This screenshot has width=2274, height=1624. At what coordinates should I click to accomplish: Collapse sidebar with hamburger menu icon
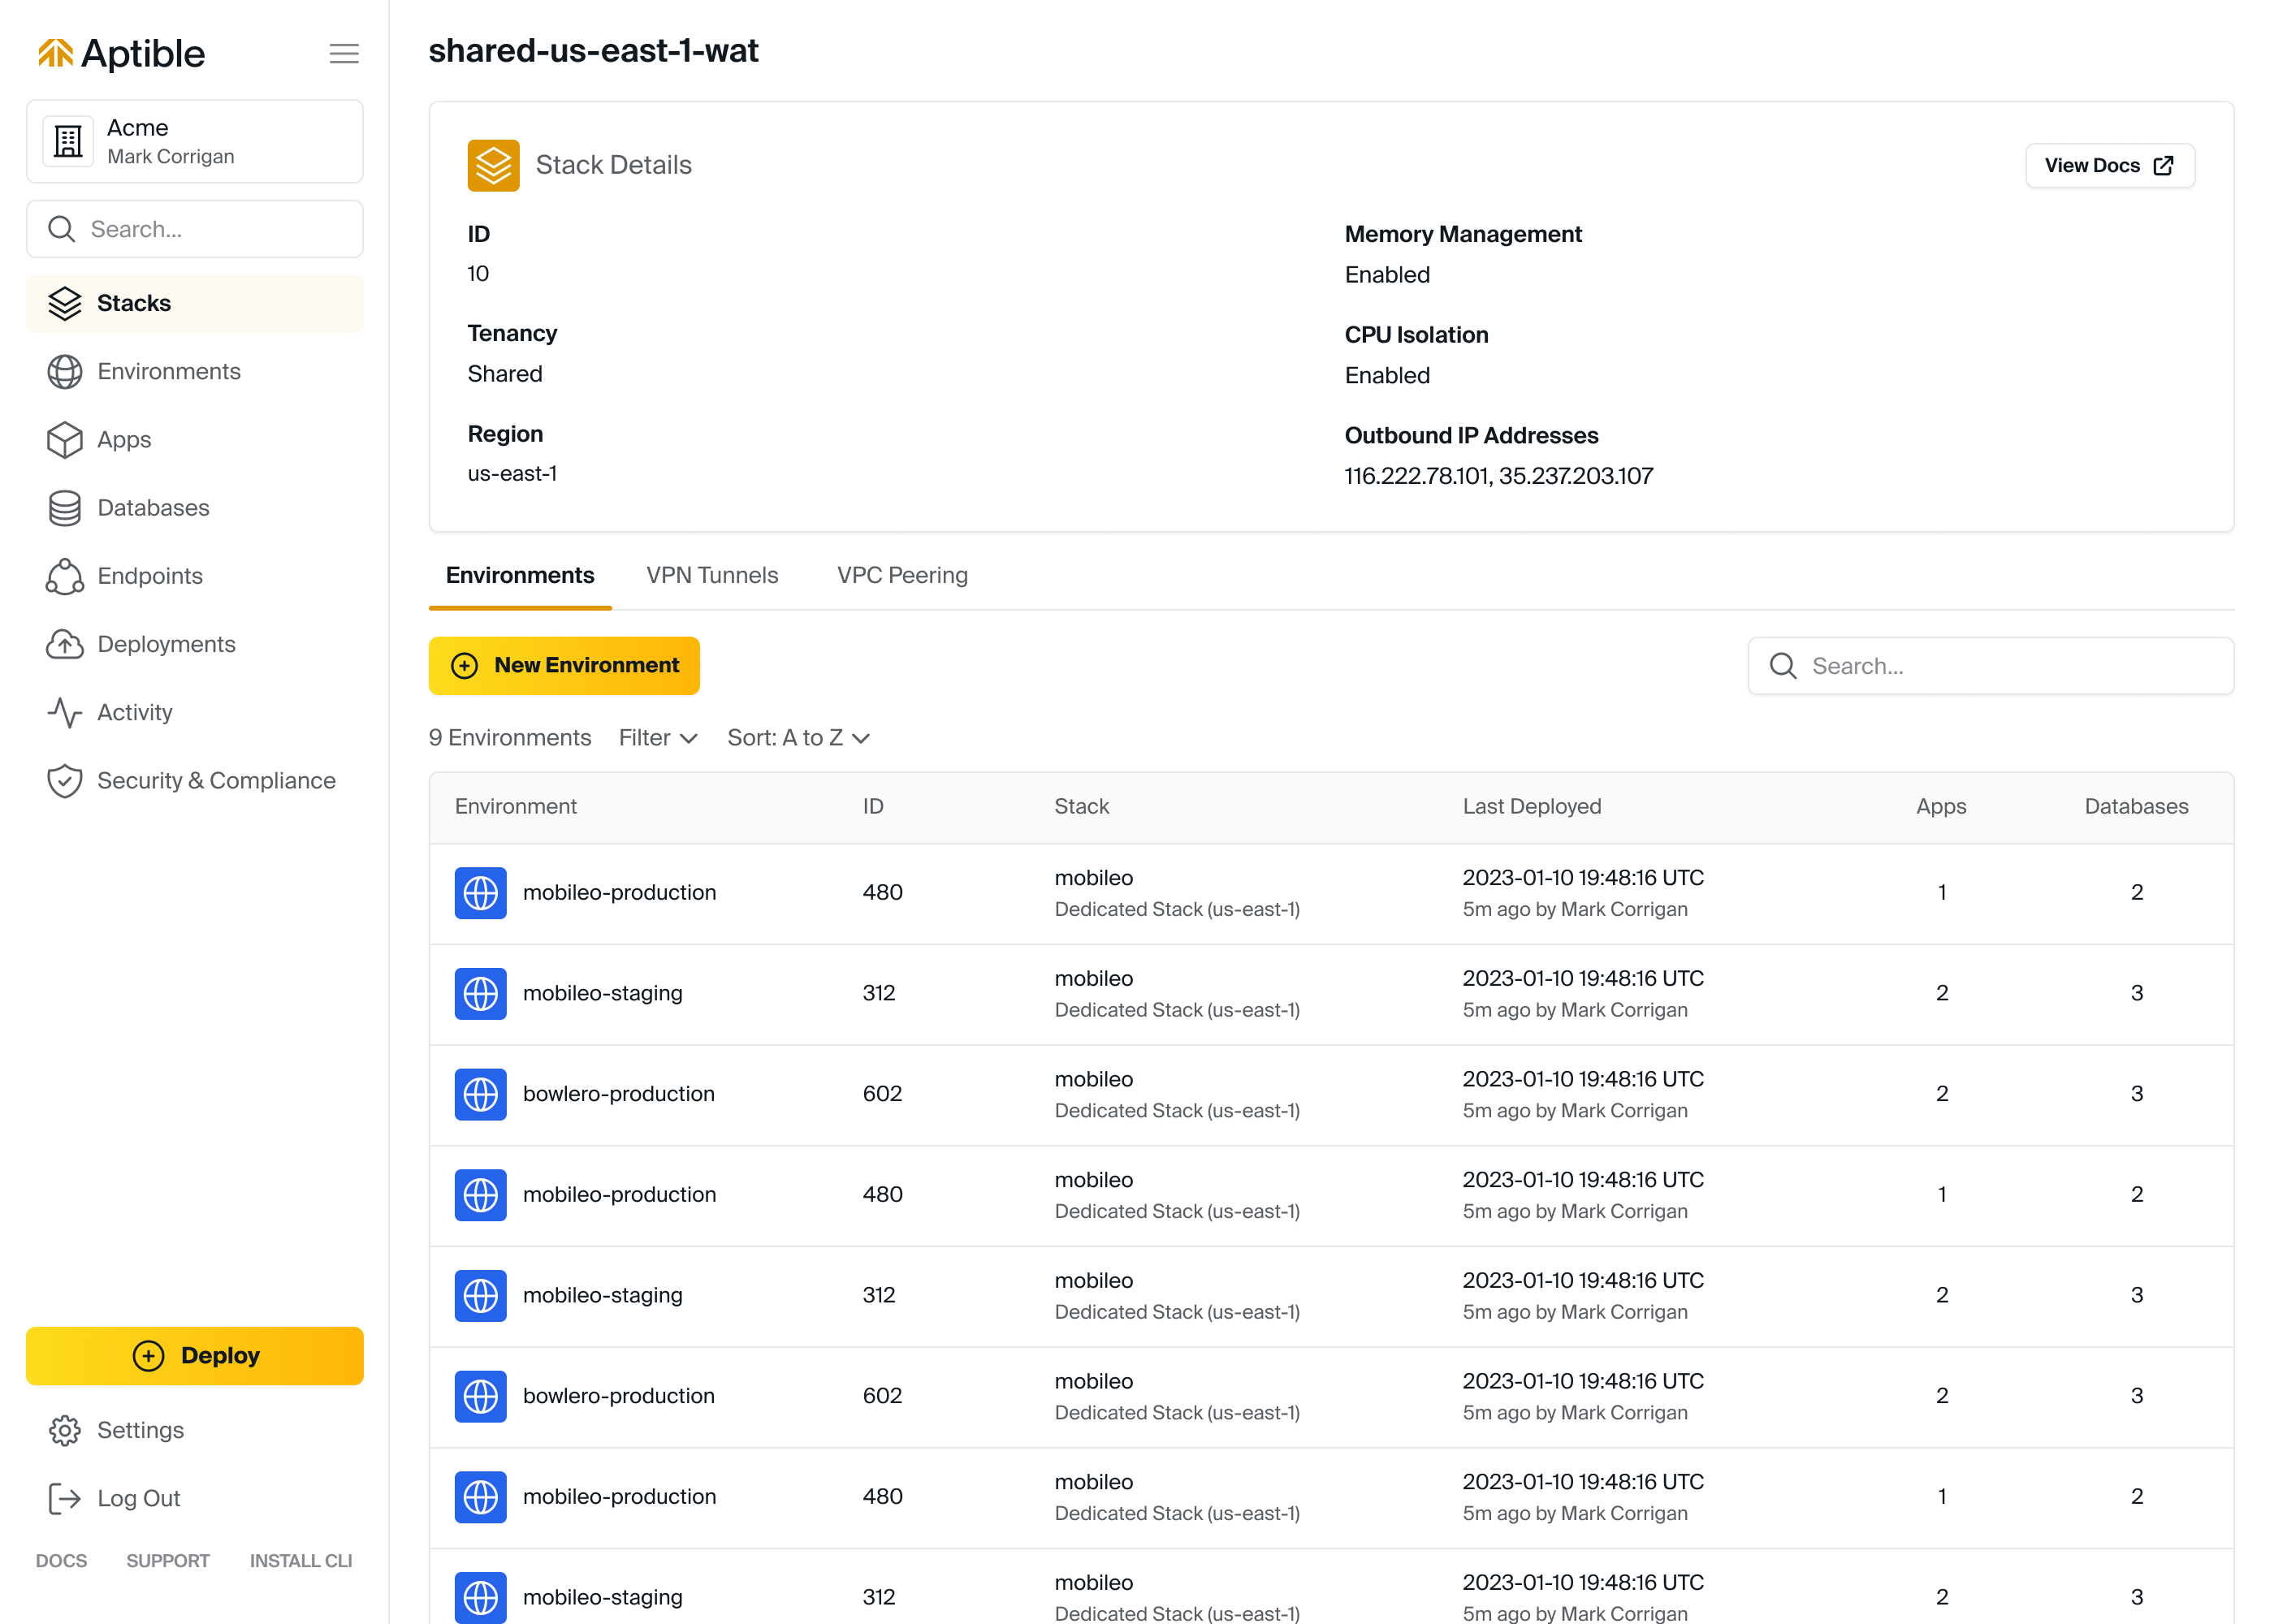coord(344,54)
